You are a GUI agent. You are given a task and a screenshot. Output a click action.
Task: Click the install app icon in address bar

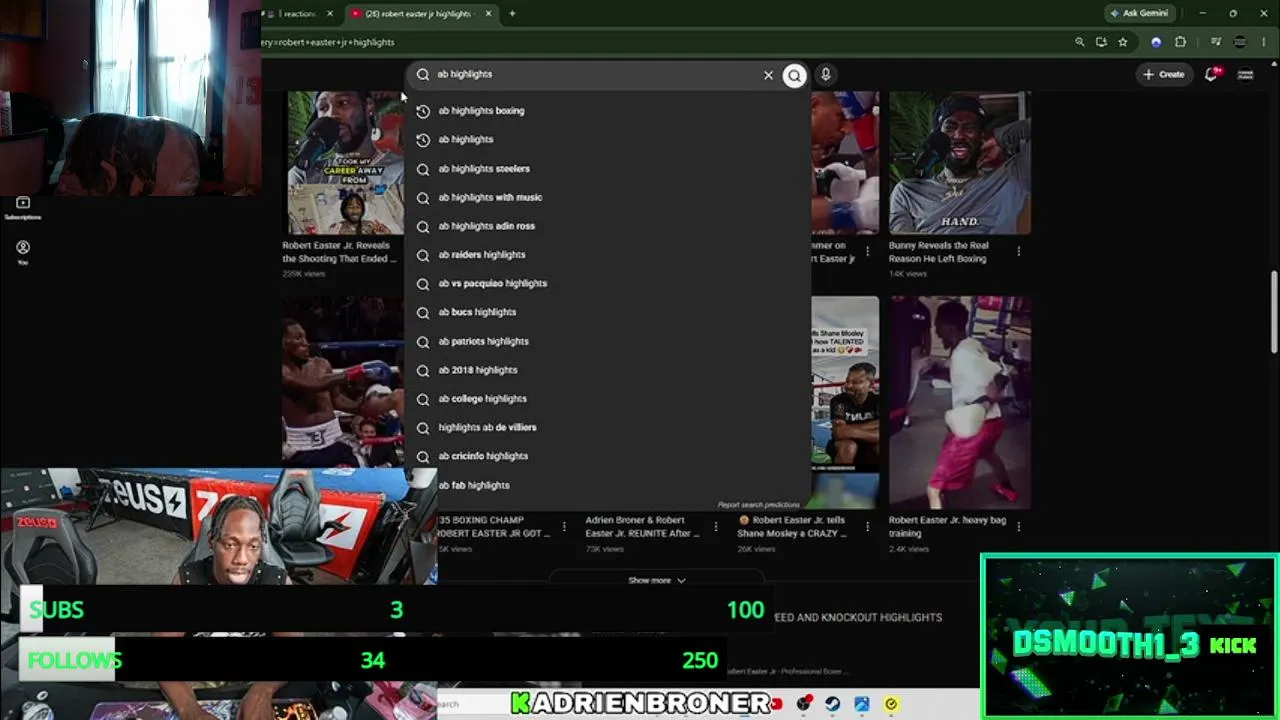[1101, 42]
